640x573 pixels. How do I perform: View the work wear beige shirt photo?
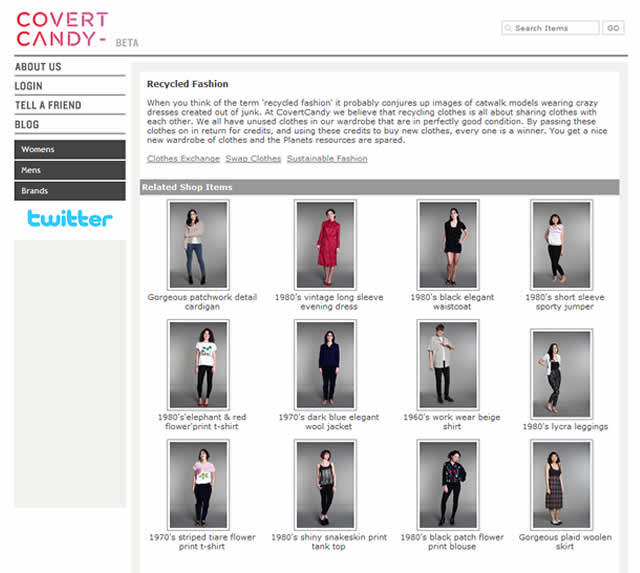tap(448, 365)
